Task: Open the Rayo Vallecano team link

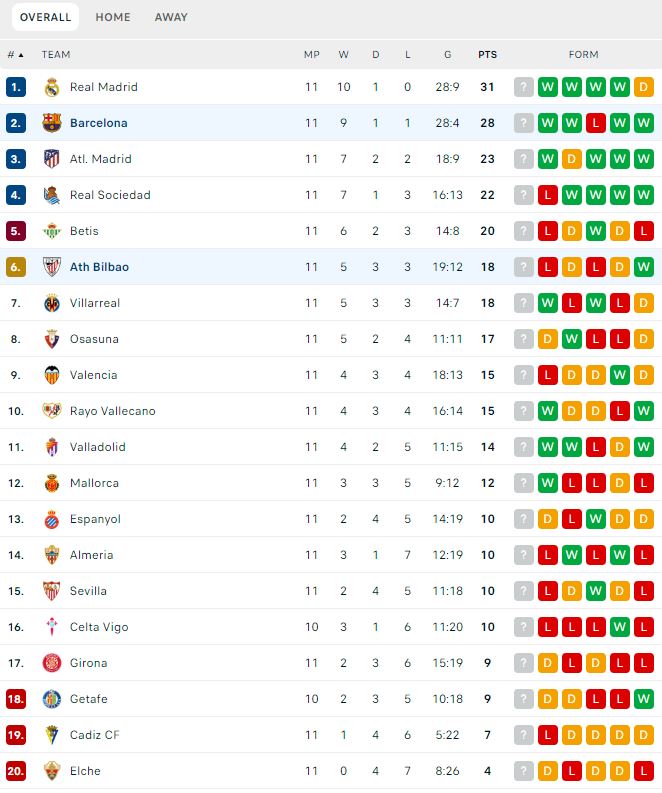Action: pyautogui.click(x=113, y=411)
